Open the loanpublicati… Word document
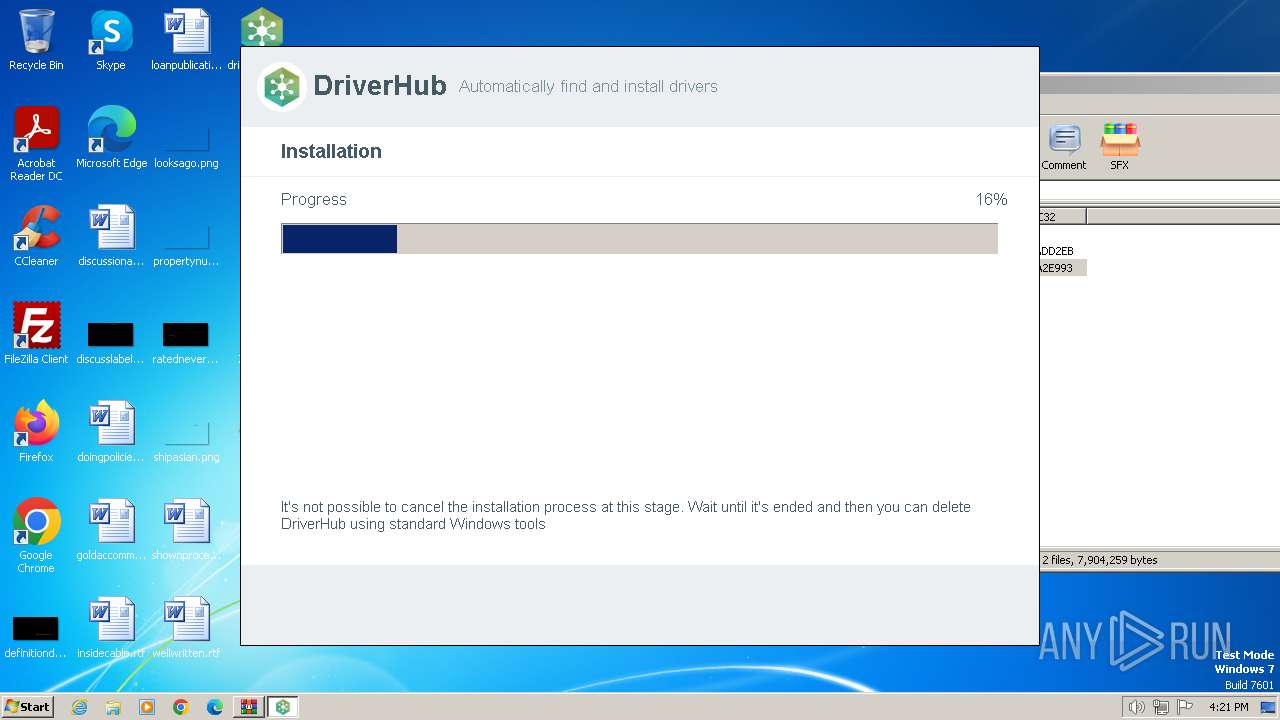Image resolution: width=1280 pixels, height=720 pixels. click(x=187, y=40)
